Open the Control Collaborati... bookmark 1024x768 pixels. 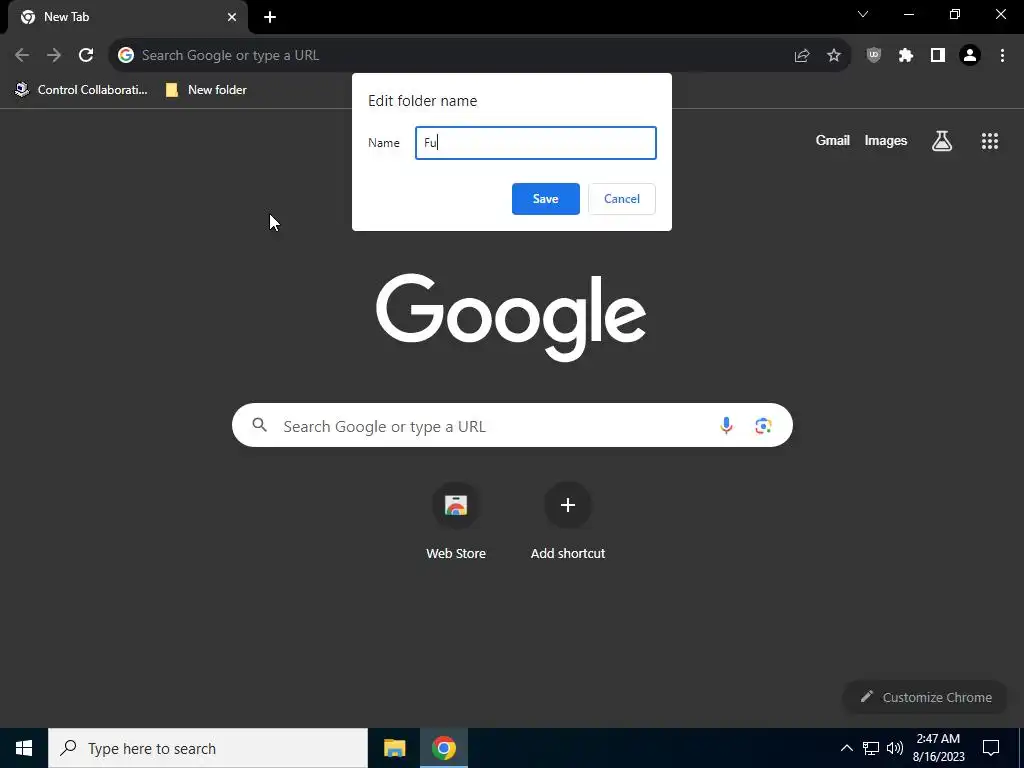[82, 90]
